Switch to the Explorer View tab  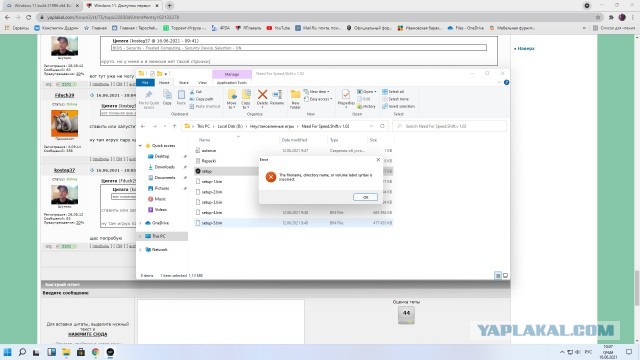[x=202, y=82]
